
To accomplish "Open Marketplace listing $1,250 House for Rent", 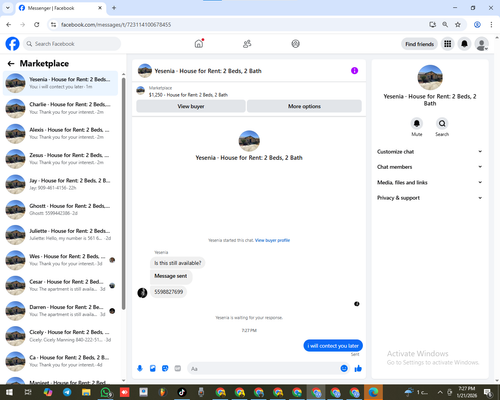I will [x=188, y=95].
